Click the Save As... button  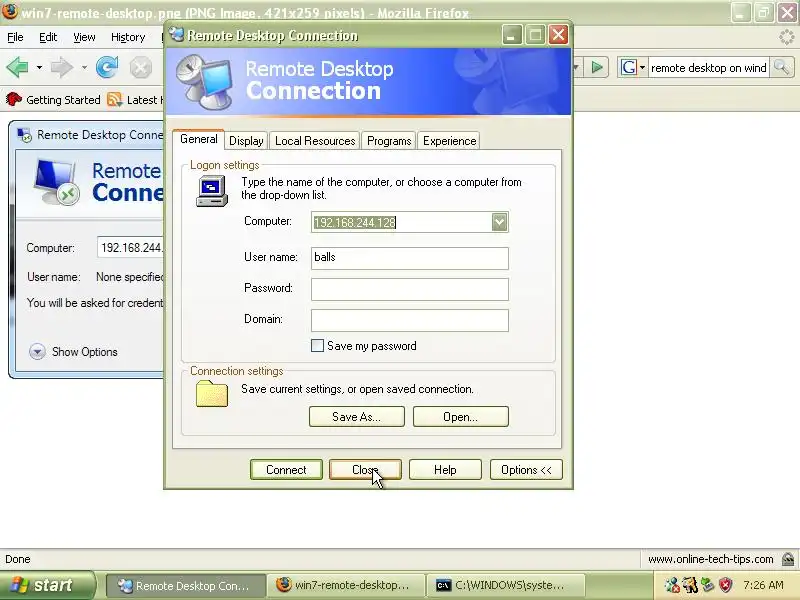(357, 417)
